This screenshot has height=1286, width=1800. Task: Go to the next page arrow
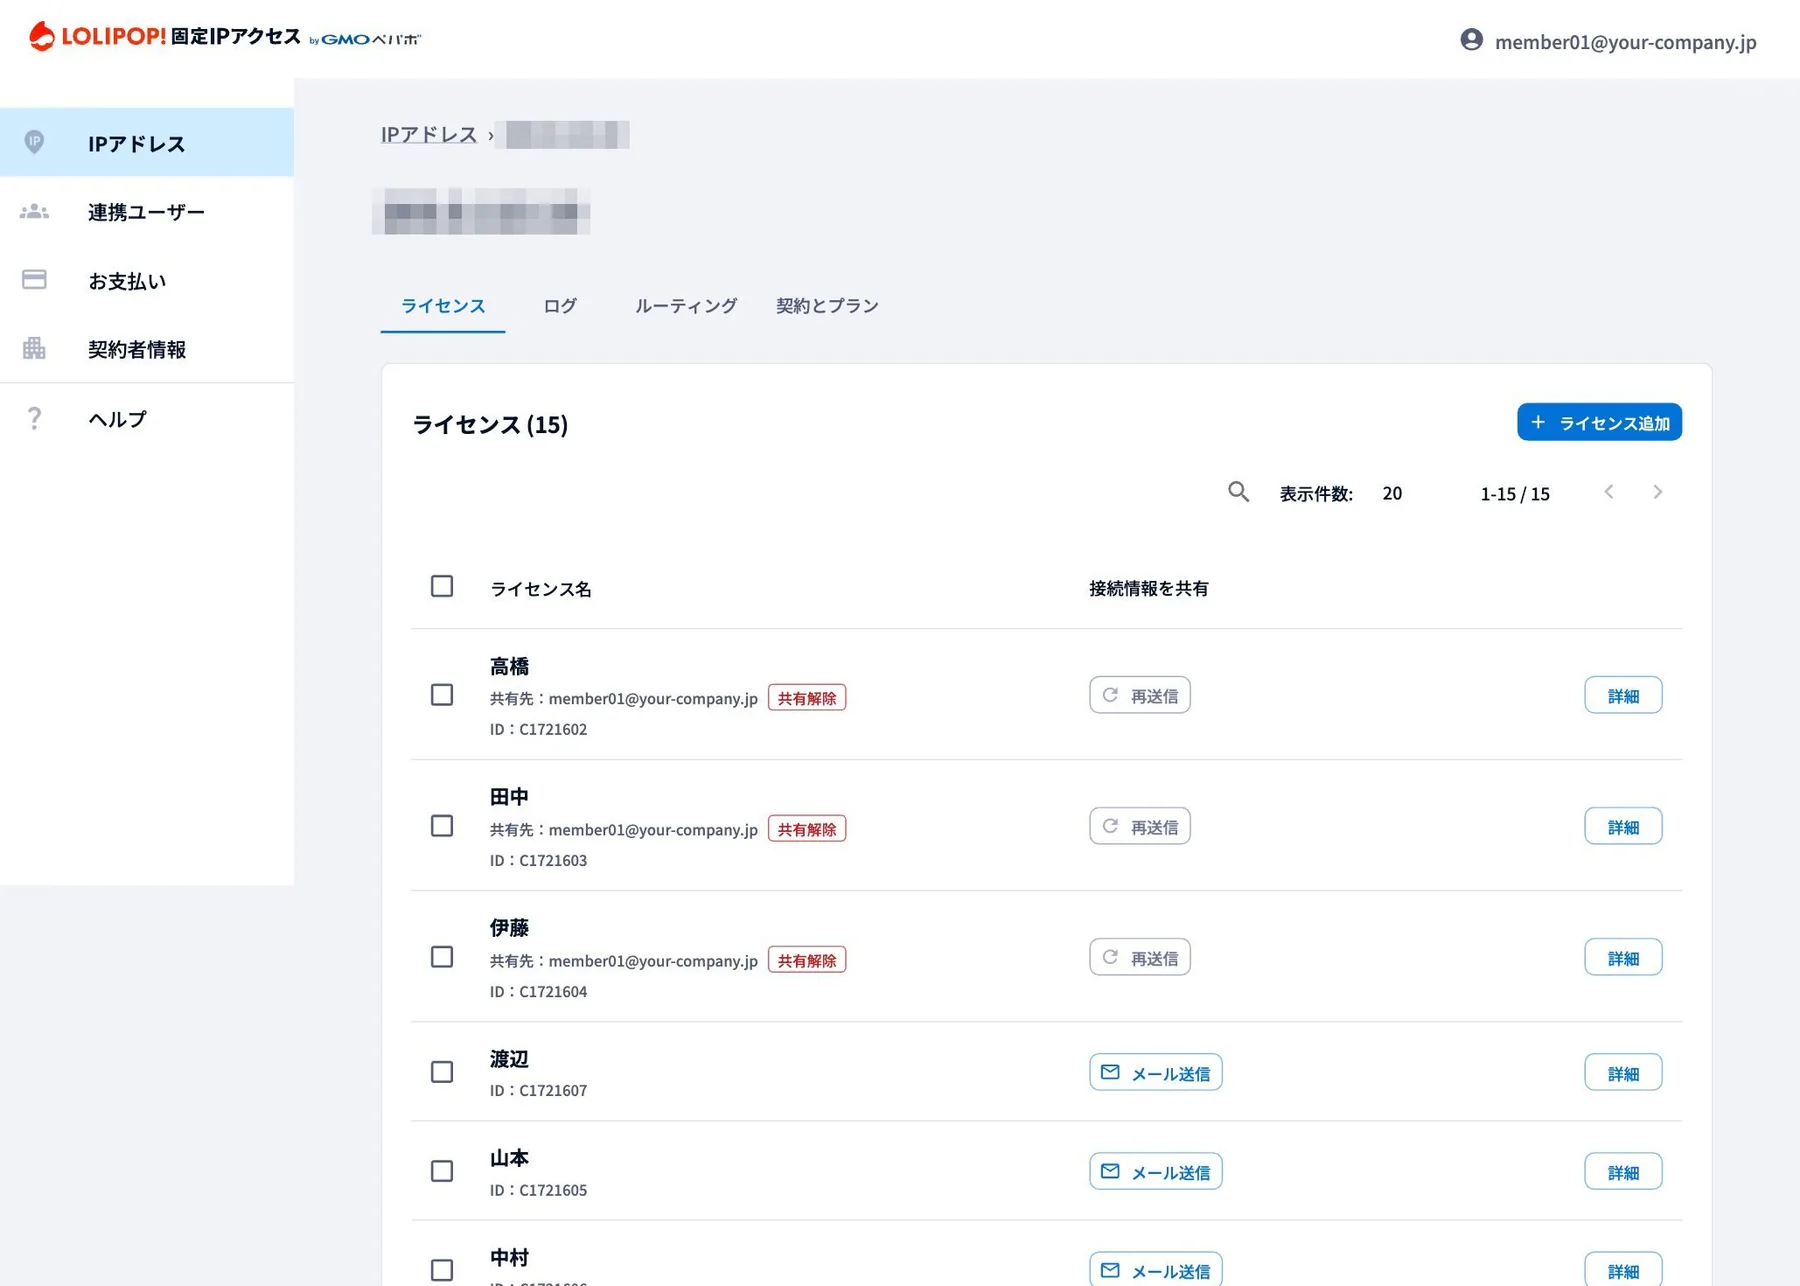1657,492
